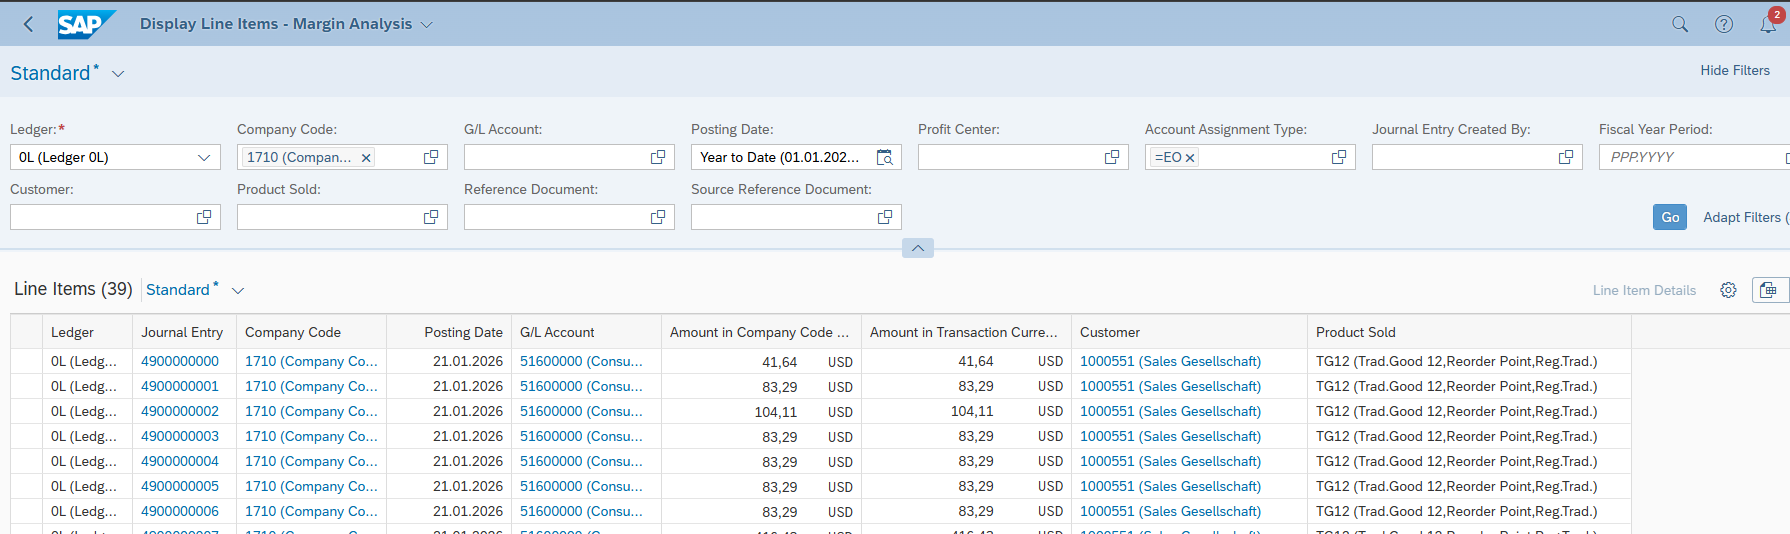Open the Standard filter variant dropdown

click(x=118, y=74)
